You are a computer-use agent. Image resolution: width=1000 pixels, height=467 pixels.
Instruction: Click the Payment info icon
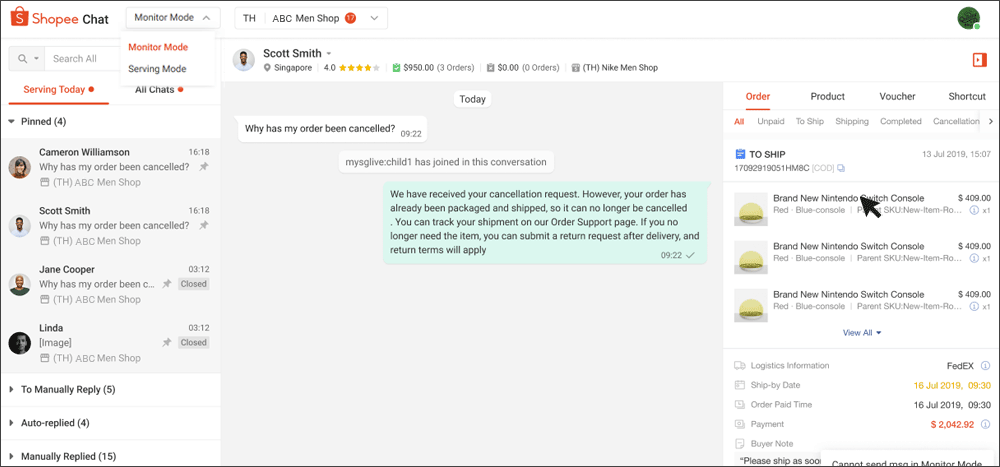[x=986, y=424]
